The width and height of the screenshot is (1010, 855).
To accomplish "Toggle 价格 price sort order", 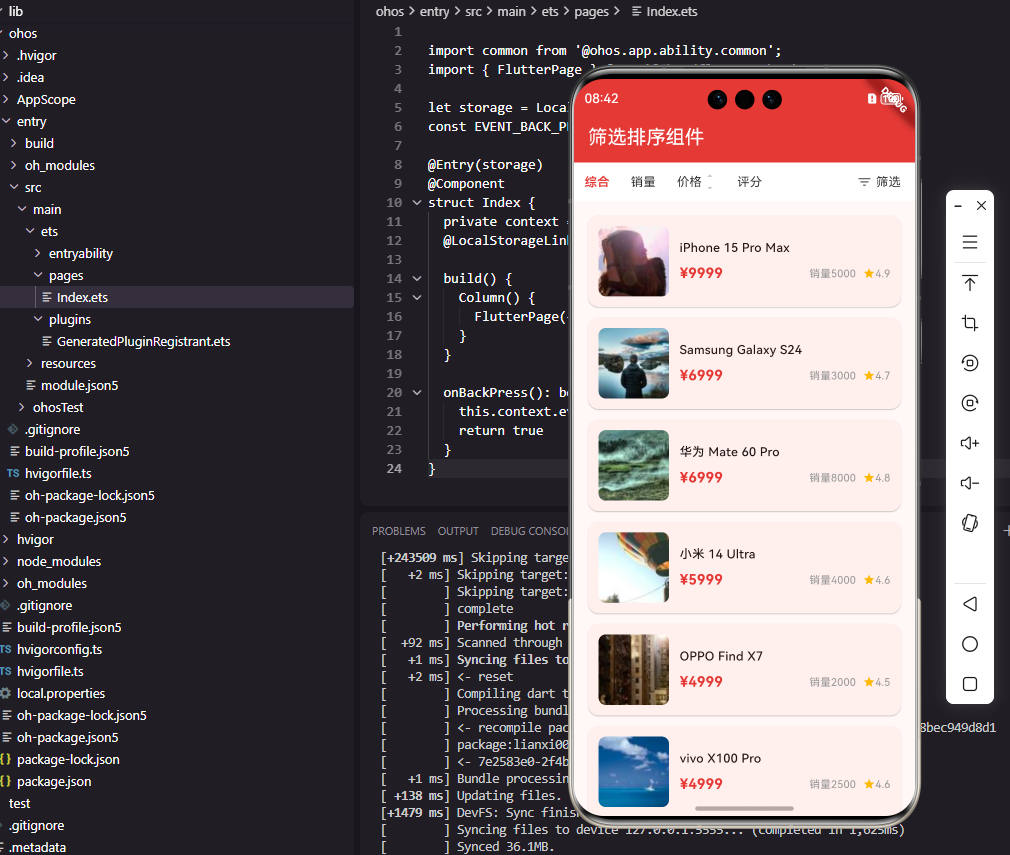I will (694, 182).
